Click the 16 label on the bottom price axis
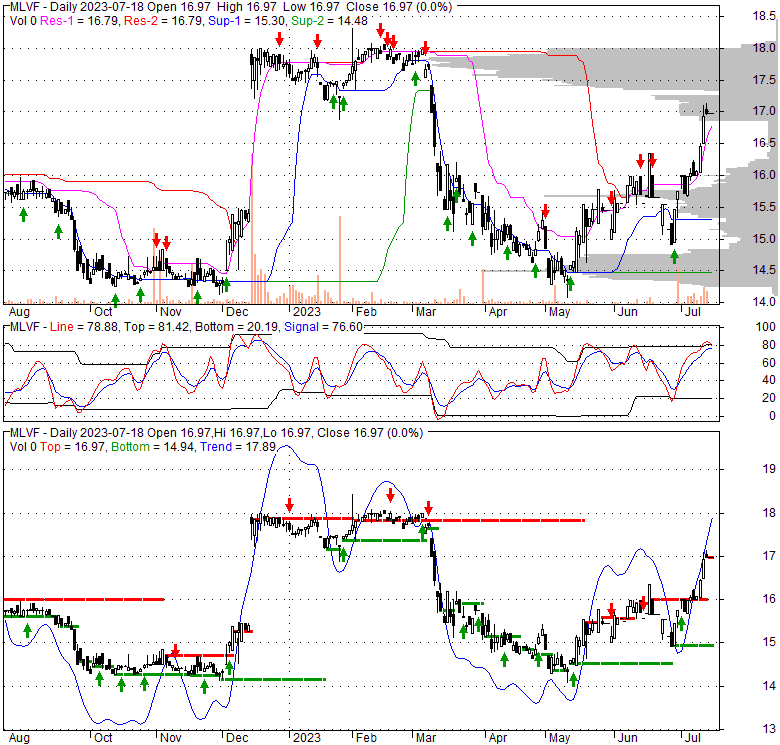 [x=769, y=599]
